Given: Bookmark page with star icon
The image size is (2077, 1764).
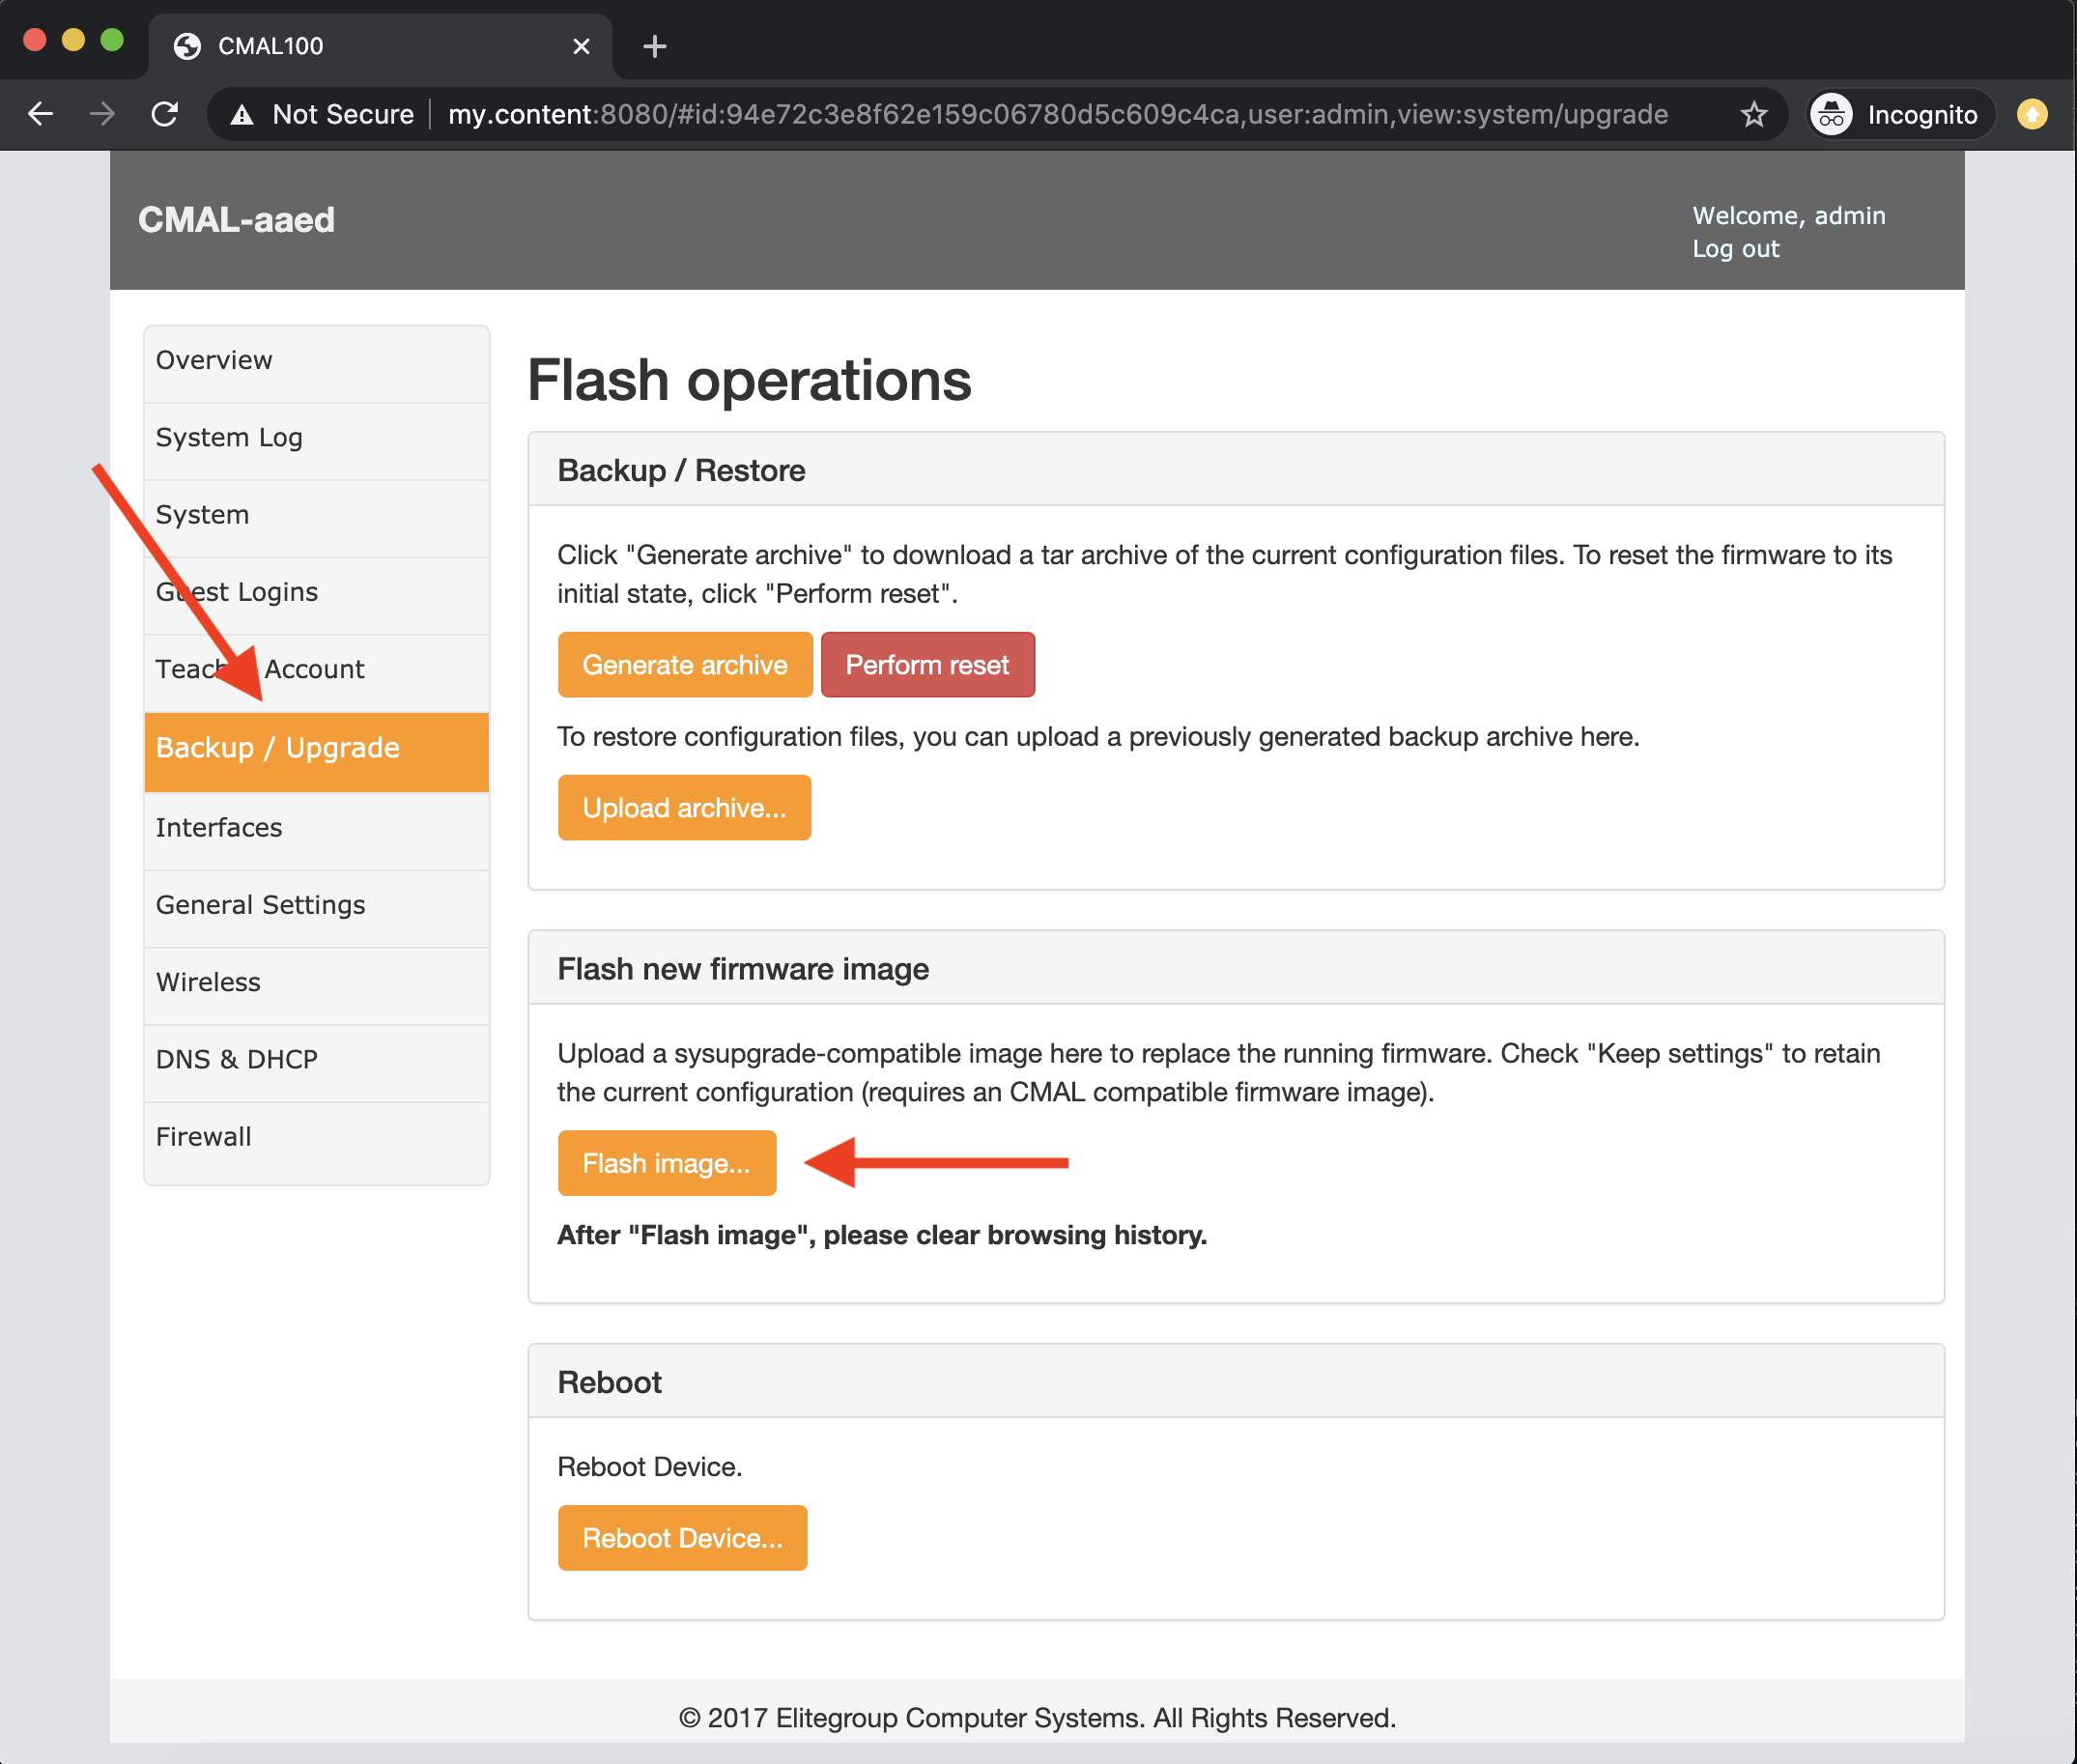Looking at the screenshot, I should pos(1754,114).
